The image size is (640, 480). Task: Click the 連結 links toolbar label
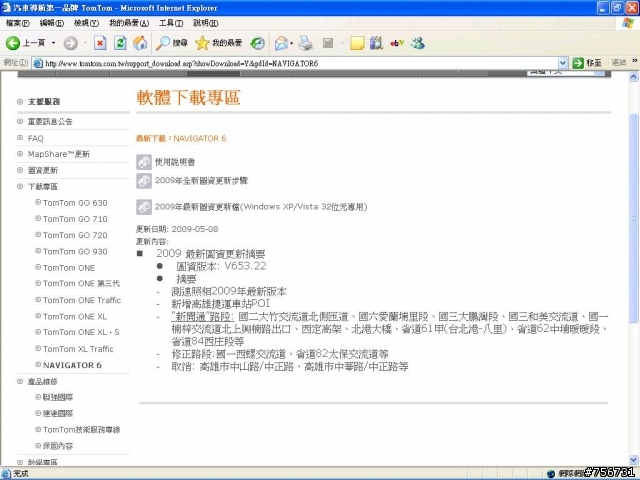[x=619, y=62]
